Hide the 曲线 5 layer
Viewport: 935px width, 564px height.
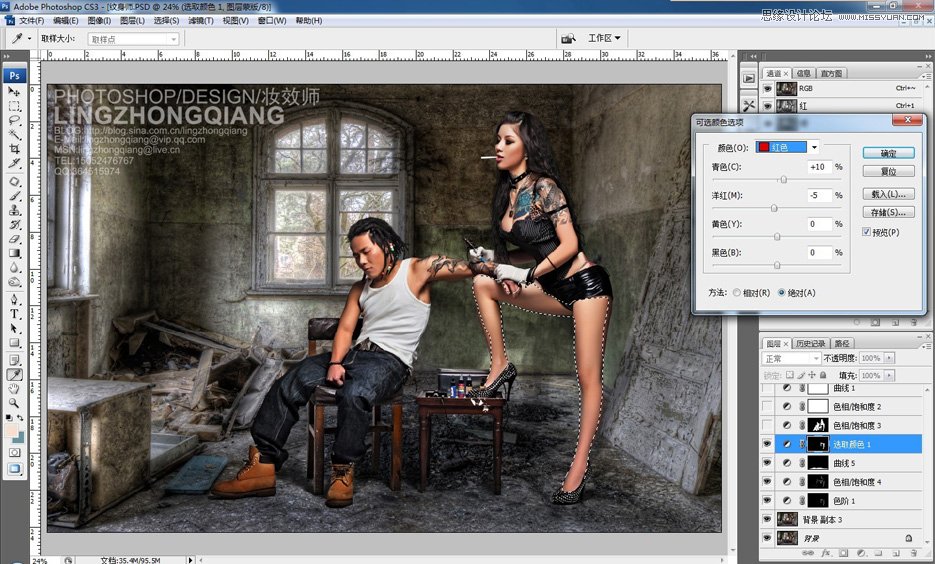pos(767,463)
